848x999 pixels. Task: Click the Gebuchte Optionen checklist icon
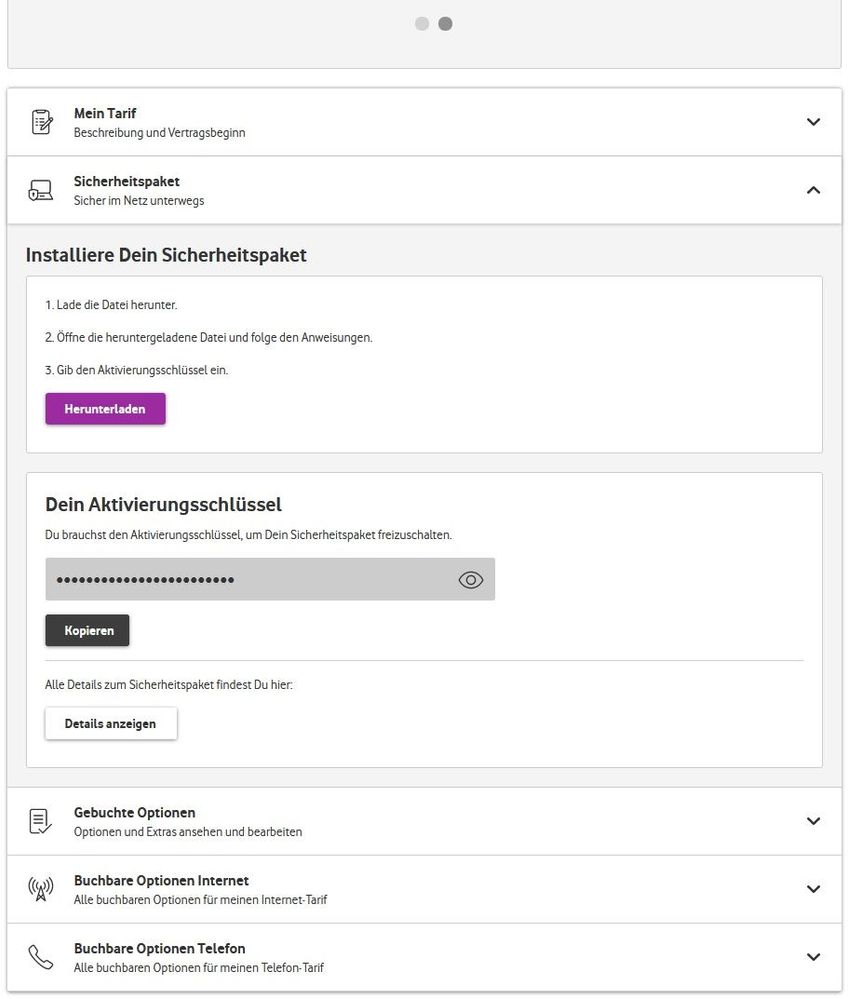pos(41,821)
